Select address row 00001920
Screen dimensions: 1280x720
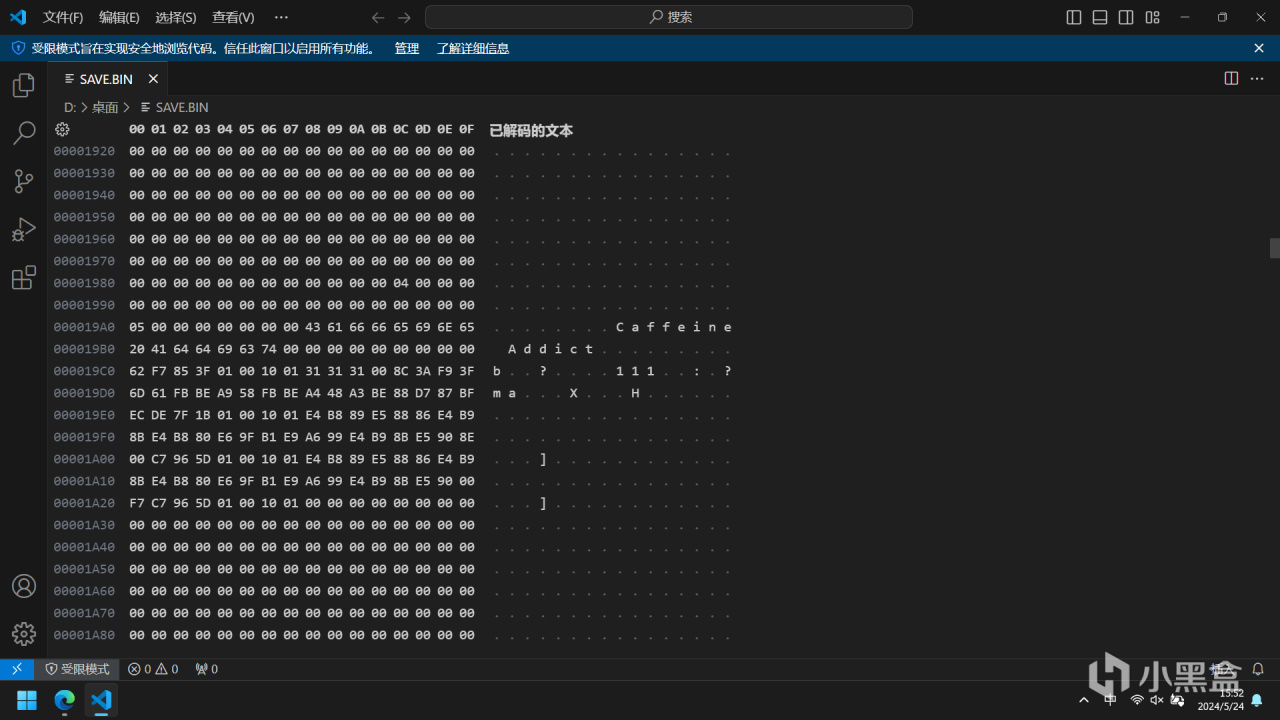coord(84,151)
